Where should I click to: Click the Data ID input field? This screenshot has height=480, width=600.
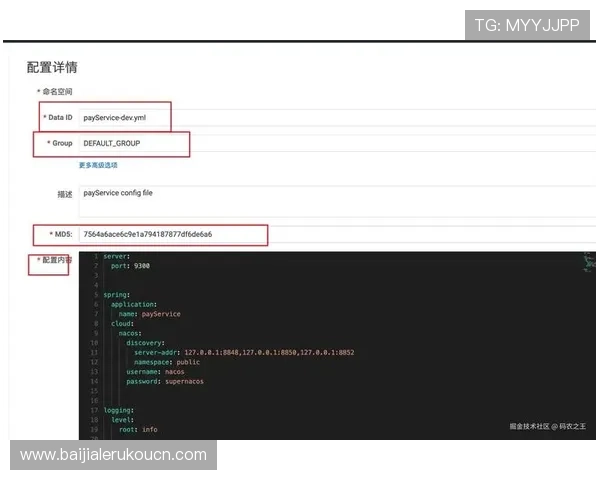point(300,117)
